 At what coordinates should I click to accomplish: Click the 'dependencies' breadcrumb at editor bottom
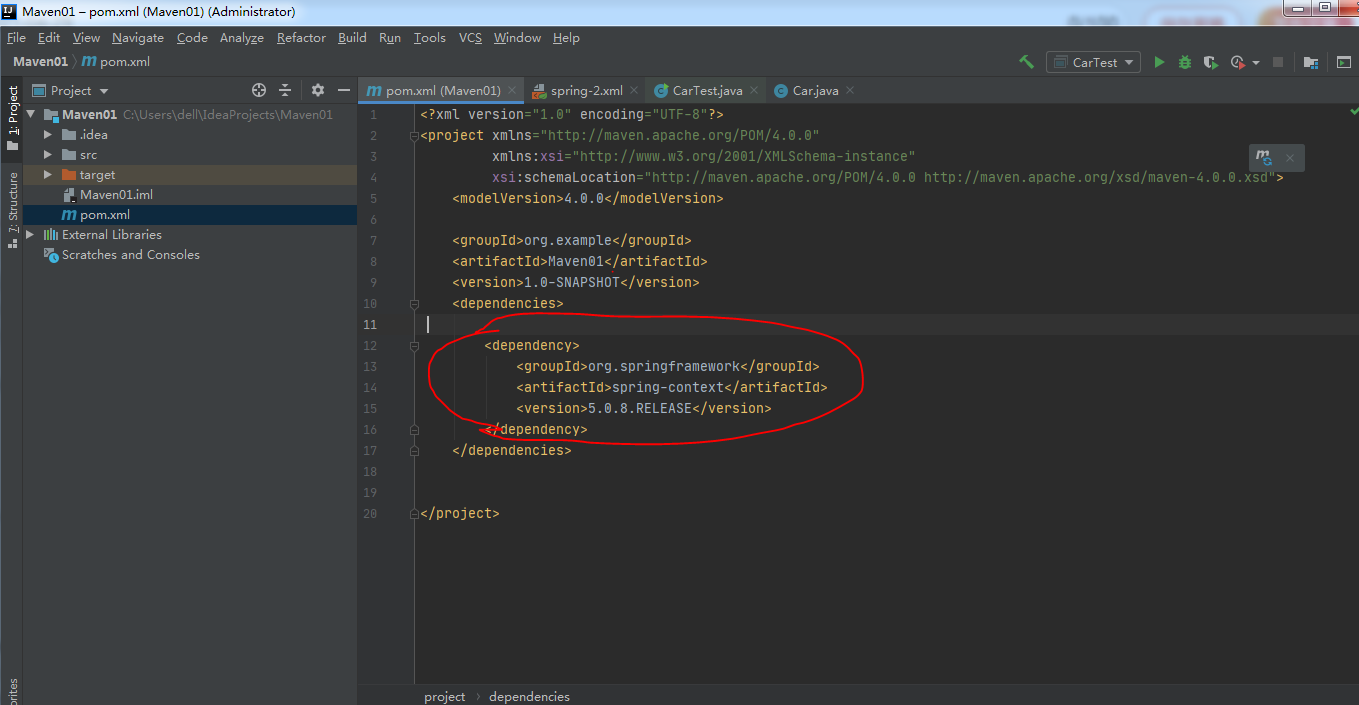[x=529, y=696]
